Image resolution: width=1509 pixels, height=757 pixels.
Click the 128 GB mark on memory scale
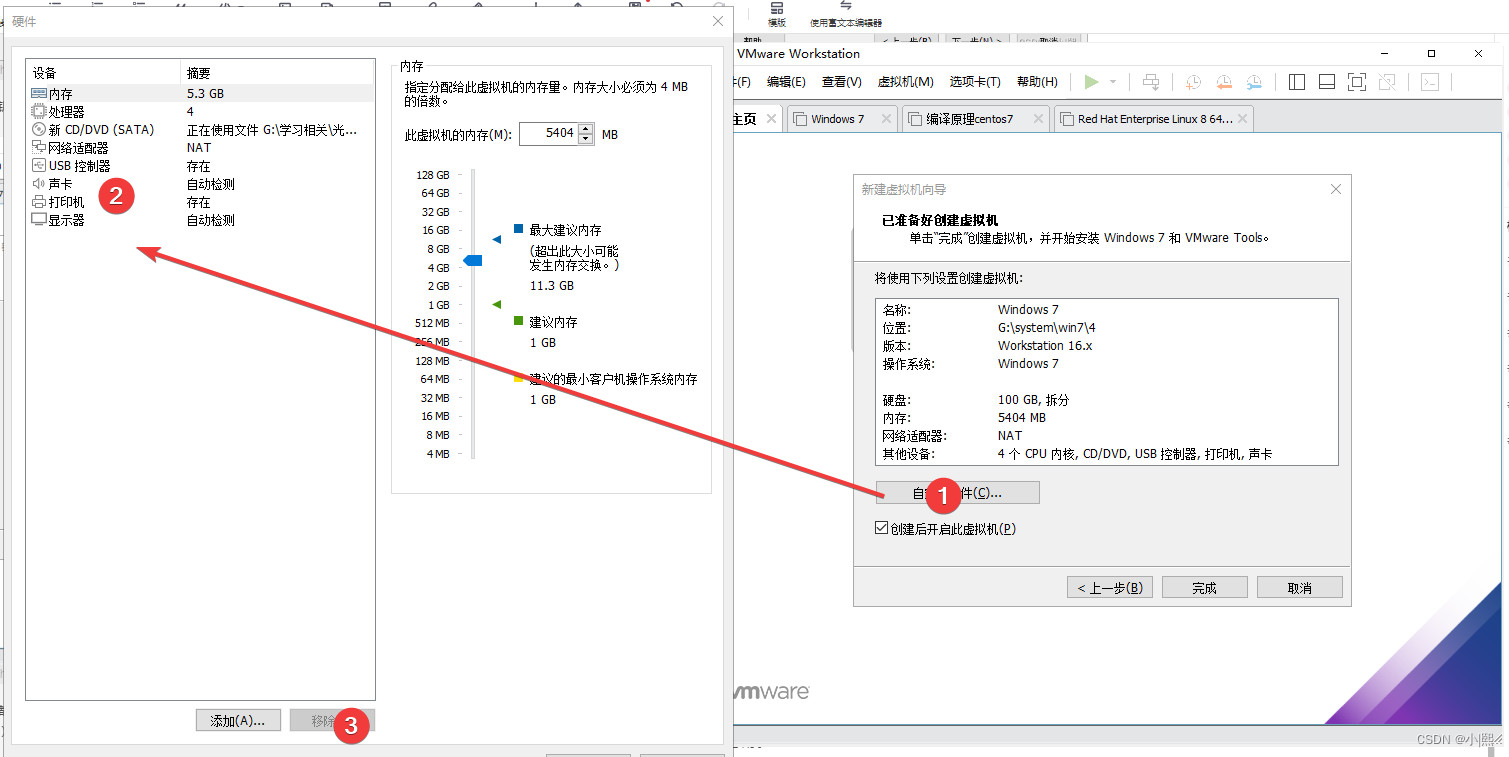[433, 175]
